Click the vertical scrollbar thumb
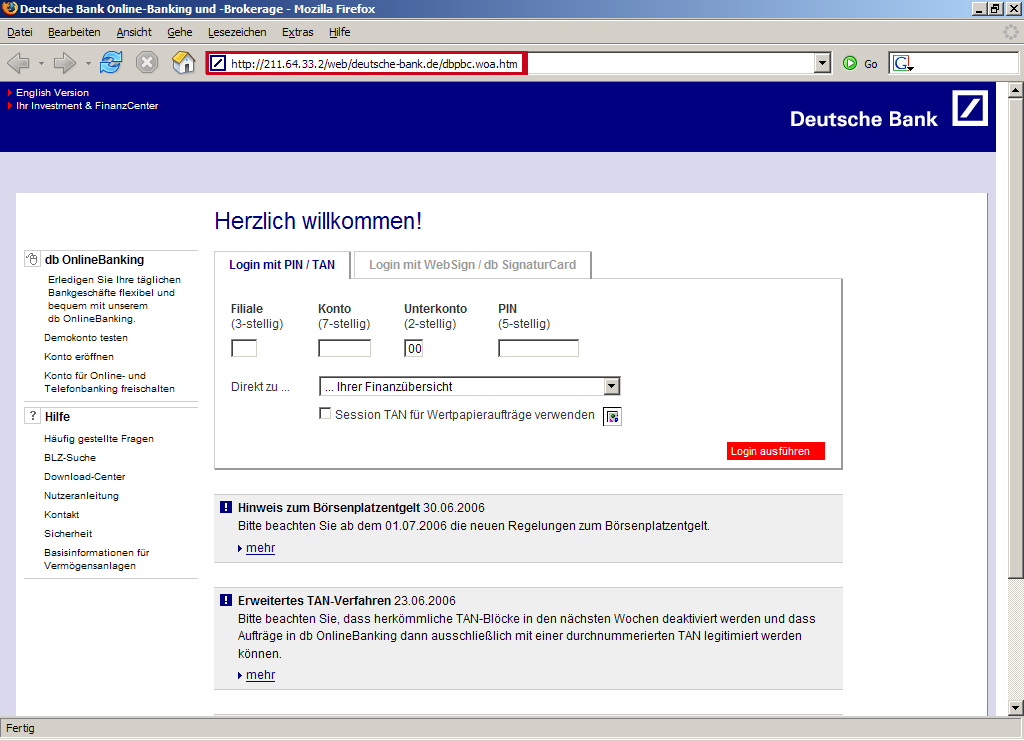 point(1015,338)
